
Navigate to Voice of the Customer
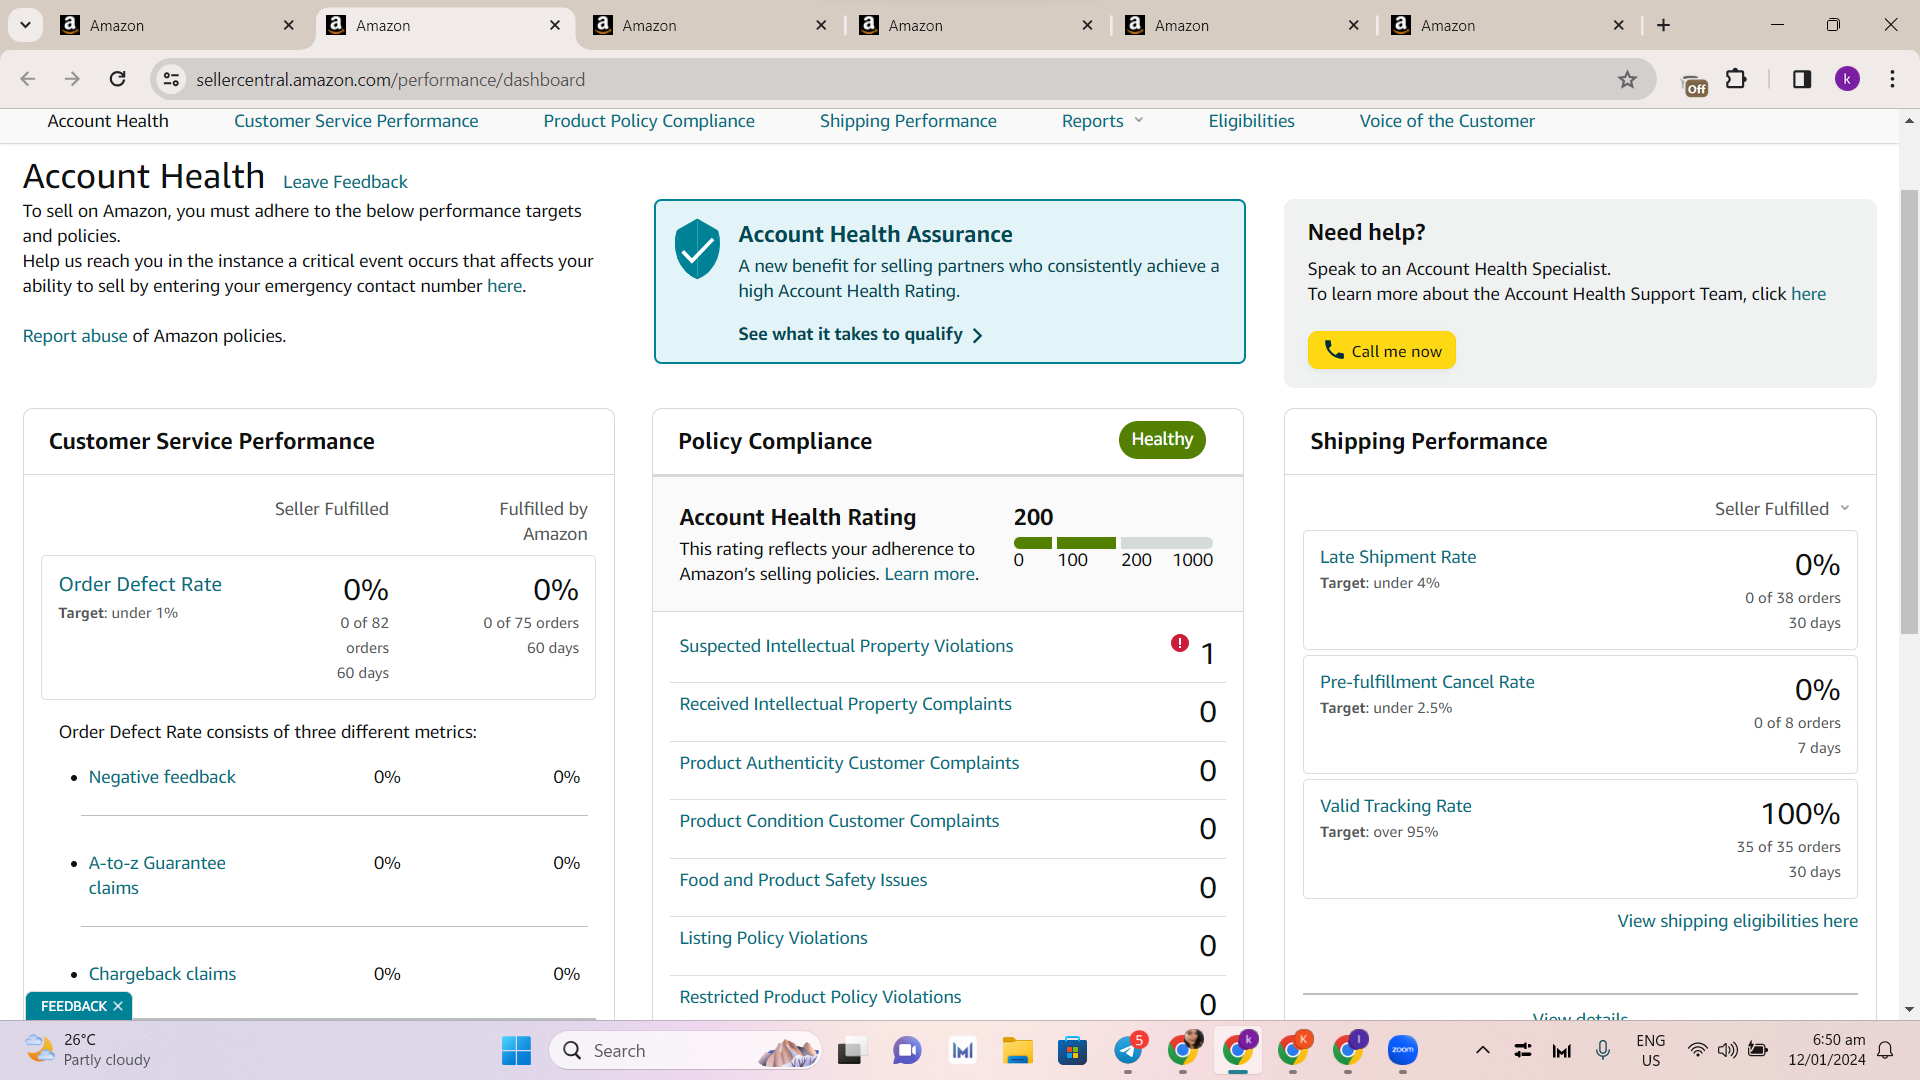coord(1447,121)
